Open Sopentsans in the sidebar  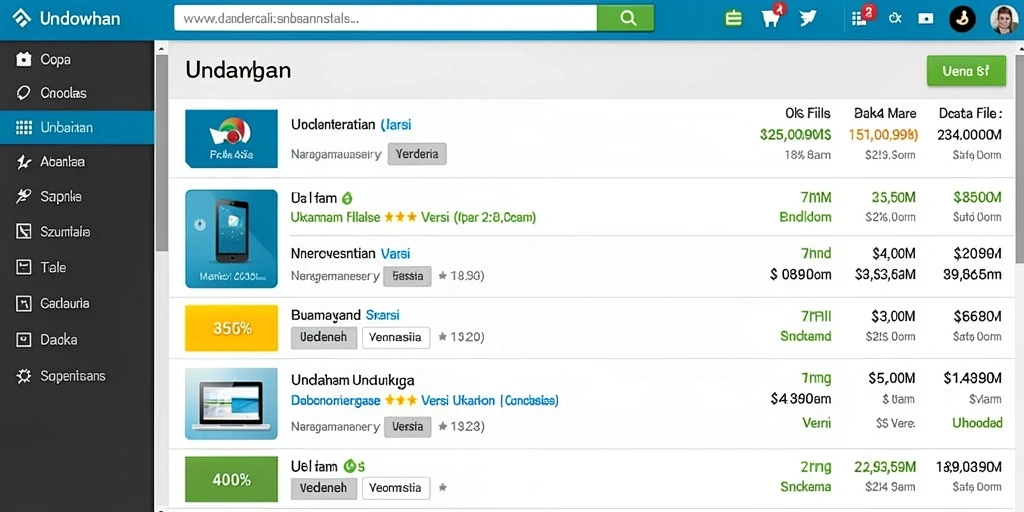[x=77, y=376]
